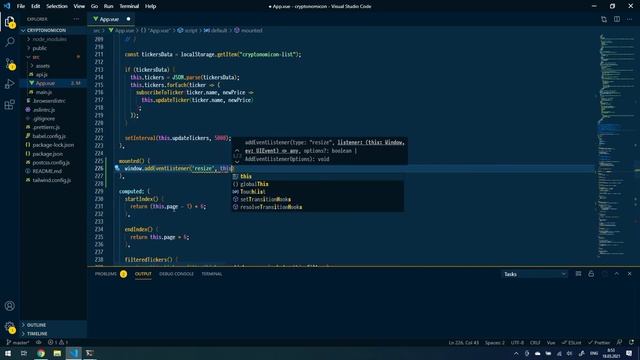640x360 pixels.
Task: Split the editor right
Action: point(617,19)
